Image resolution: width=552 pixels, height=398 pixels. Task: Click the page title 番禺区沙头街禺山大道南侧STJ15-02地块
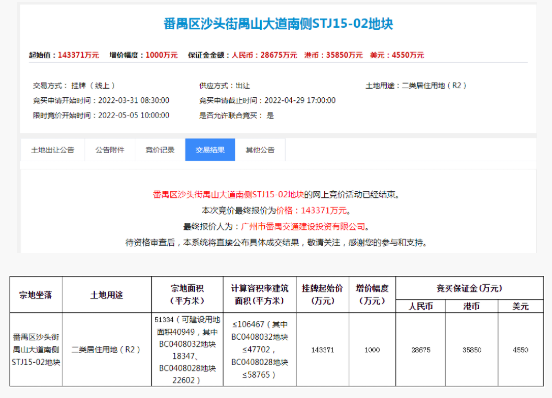278,24
